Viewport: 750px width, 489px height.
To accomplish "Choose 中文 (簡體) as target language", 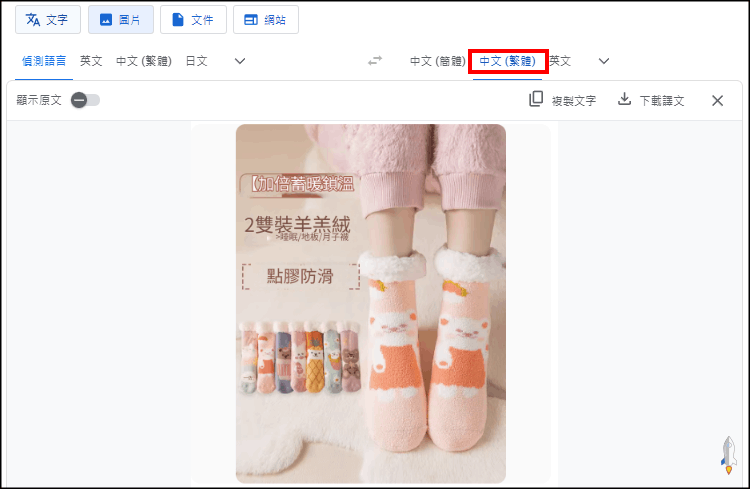I will [x=438, y=61].
